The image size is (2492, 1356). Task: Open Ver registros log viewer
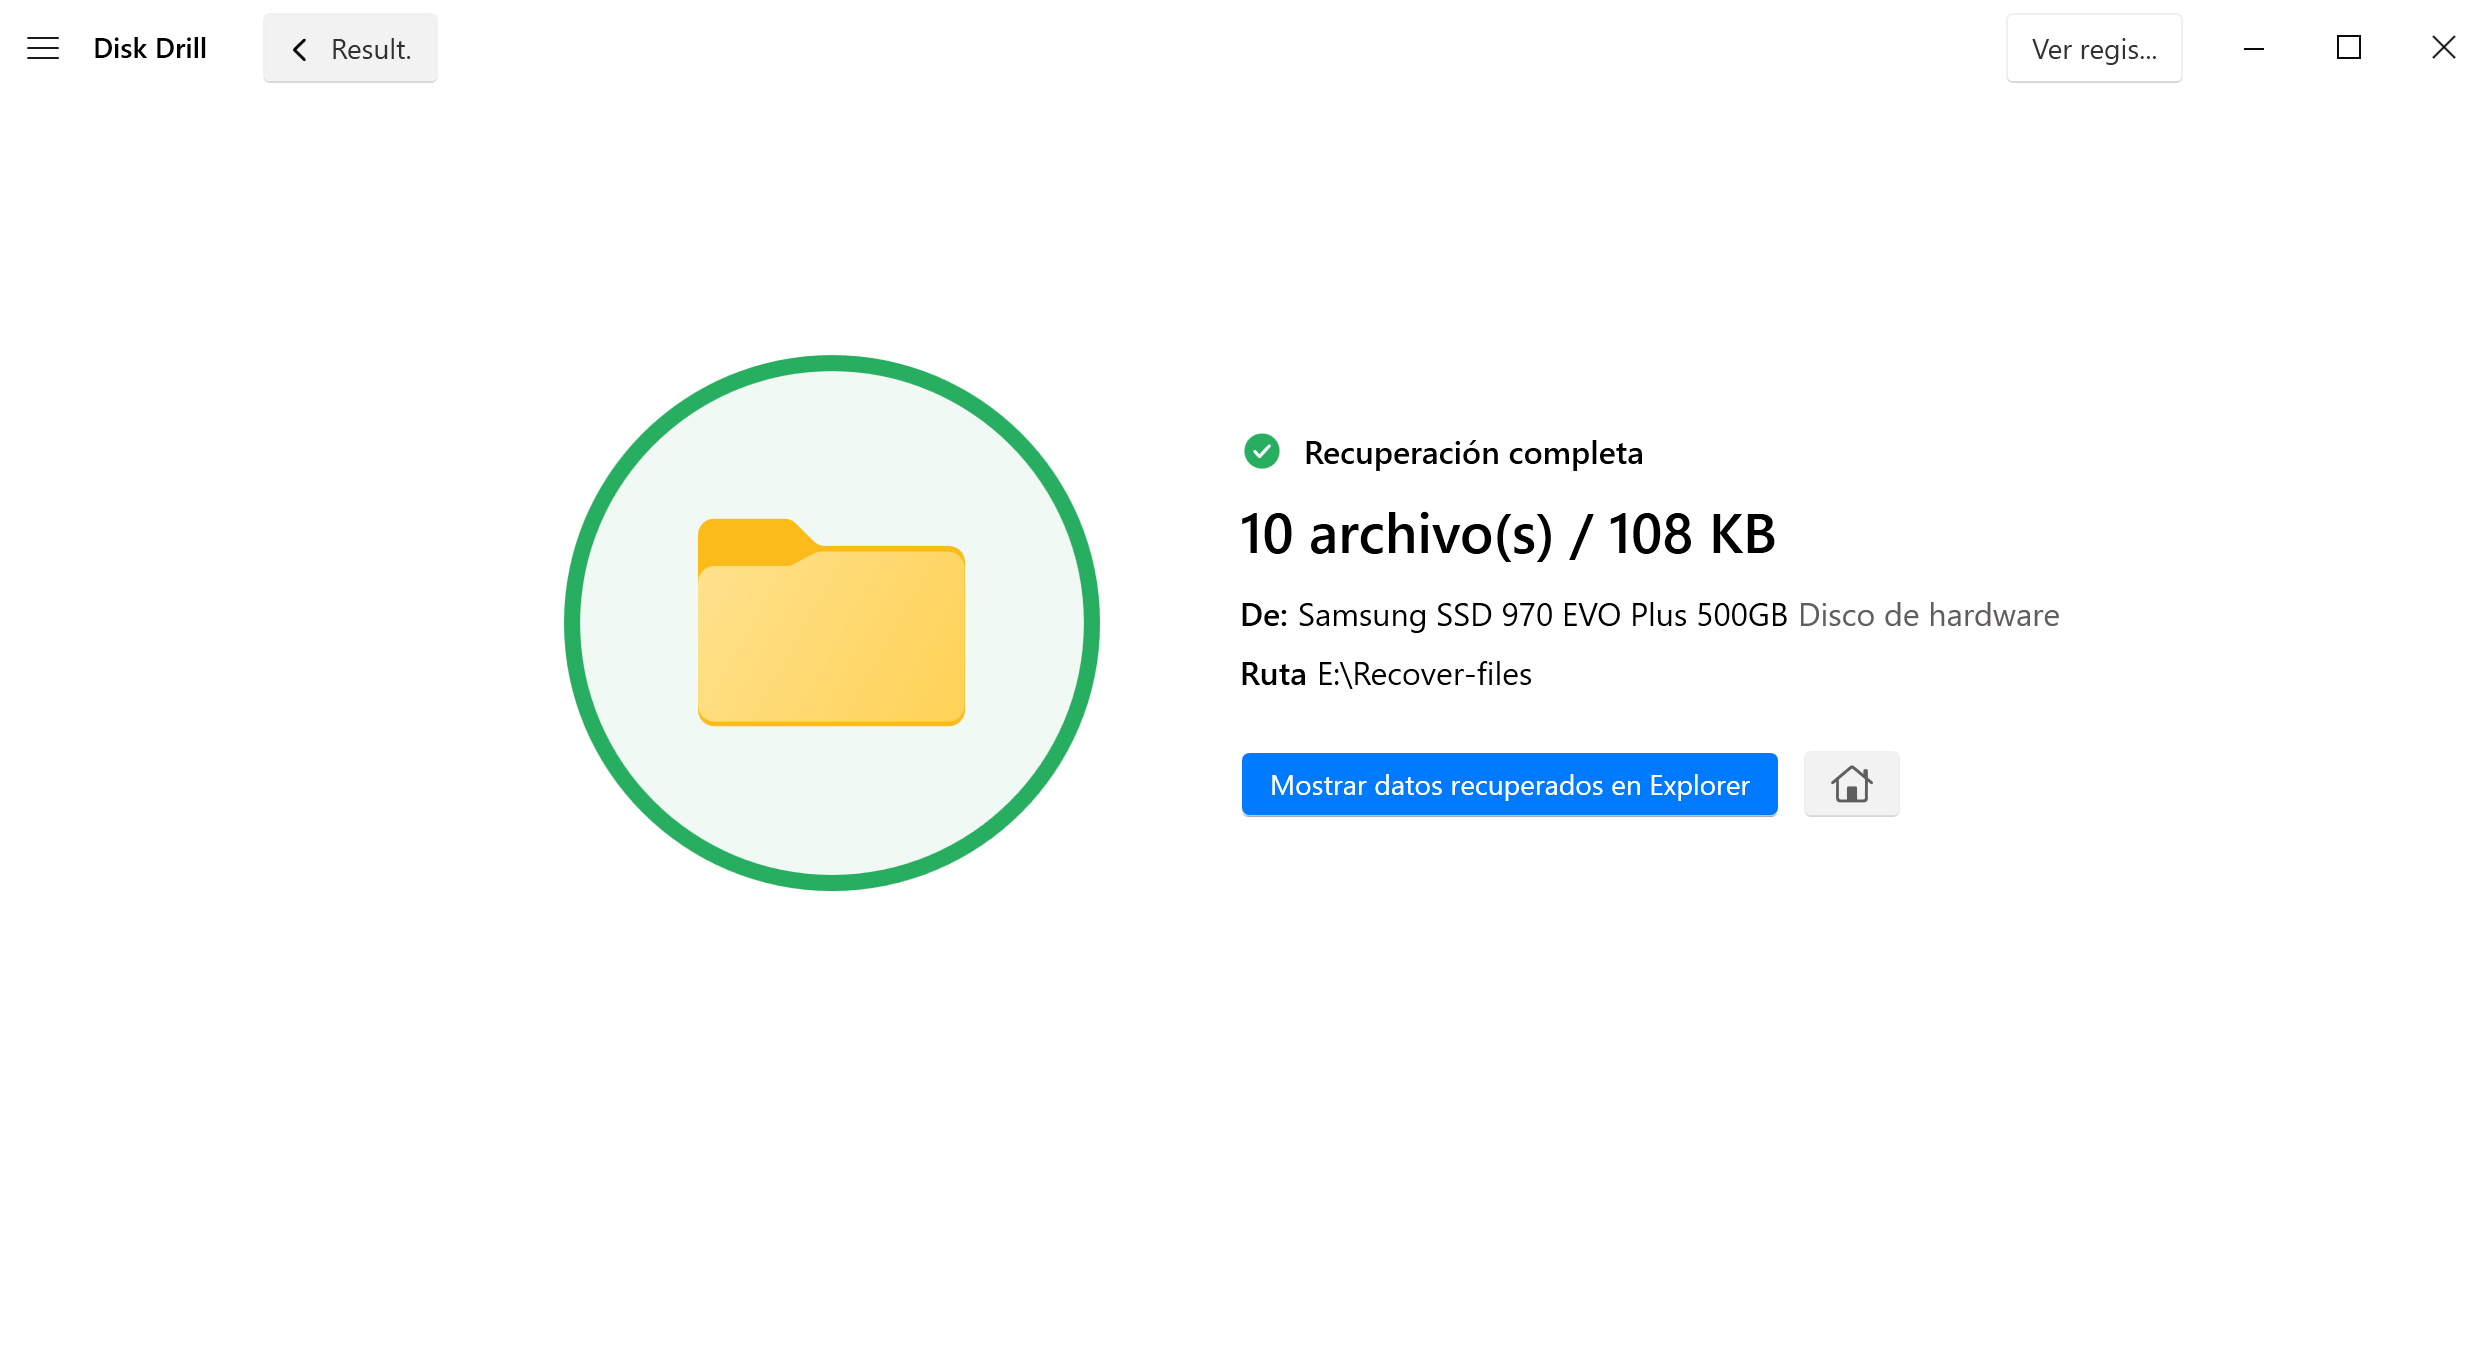point(2093,47)
